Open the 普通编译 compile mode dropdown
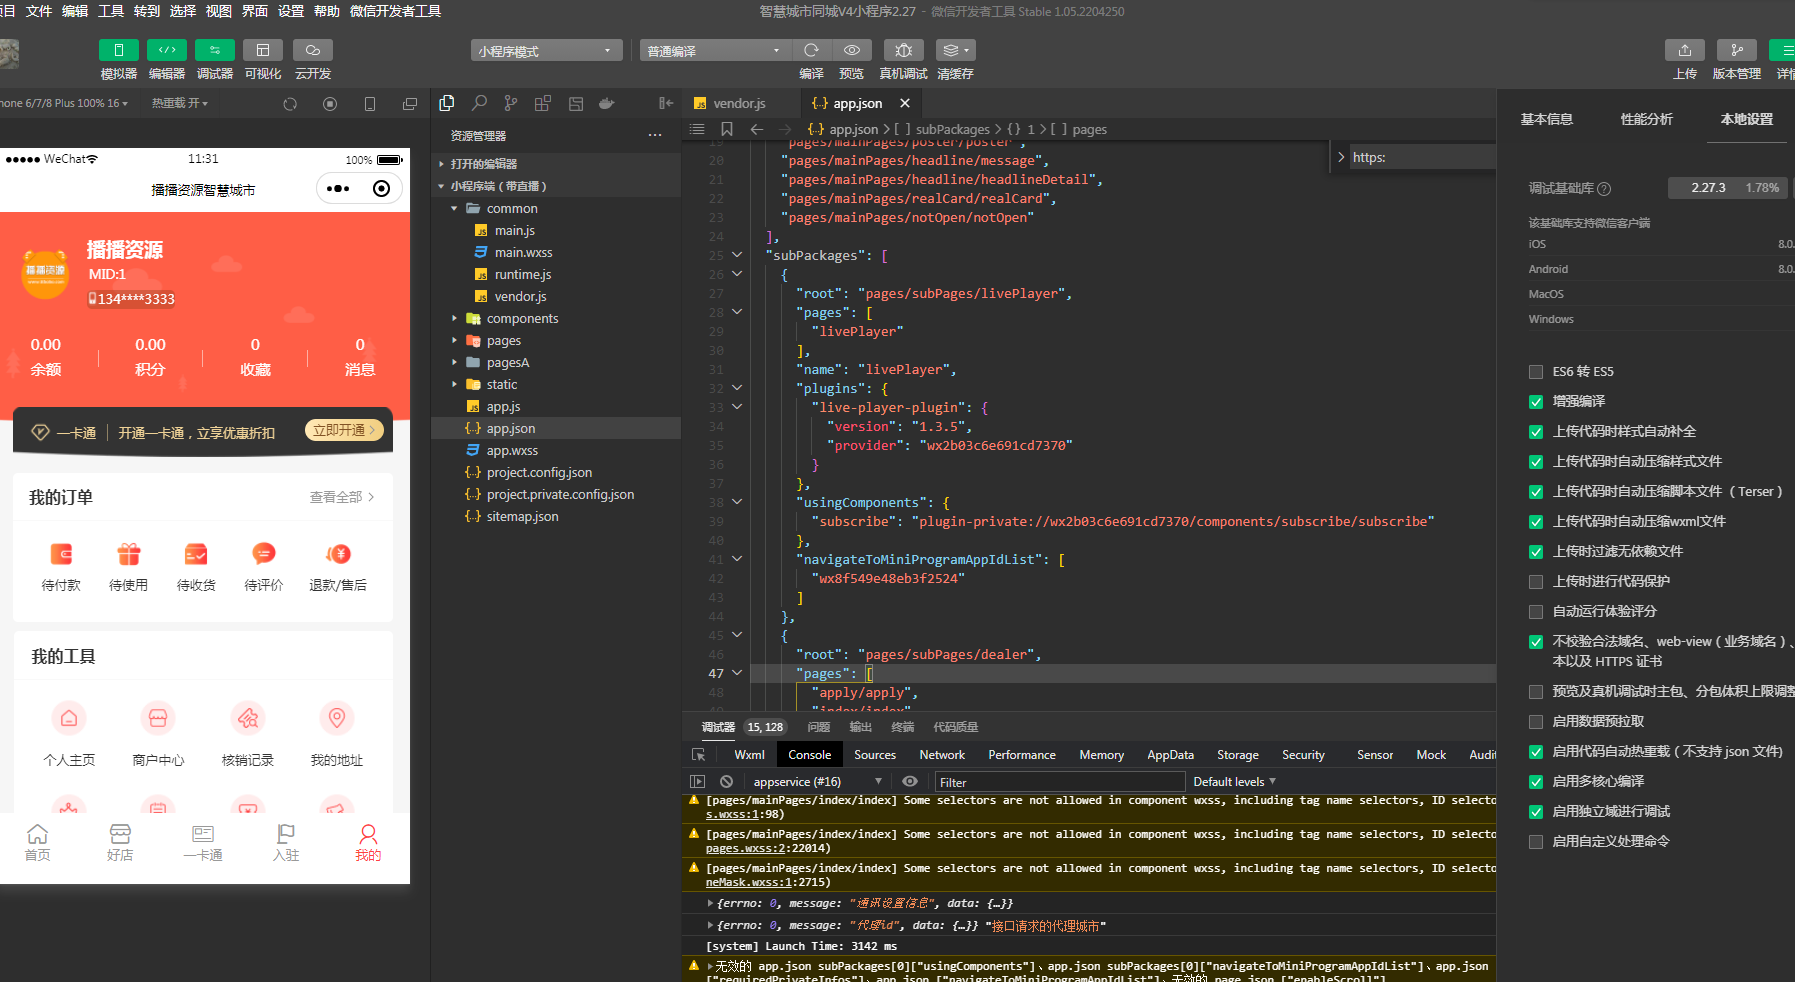 (714, 51)
